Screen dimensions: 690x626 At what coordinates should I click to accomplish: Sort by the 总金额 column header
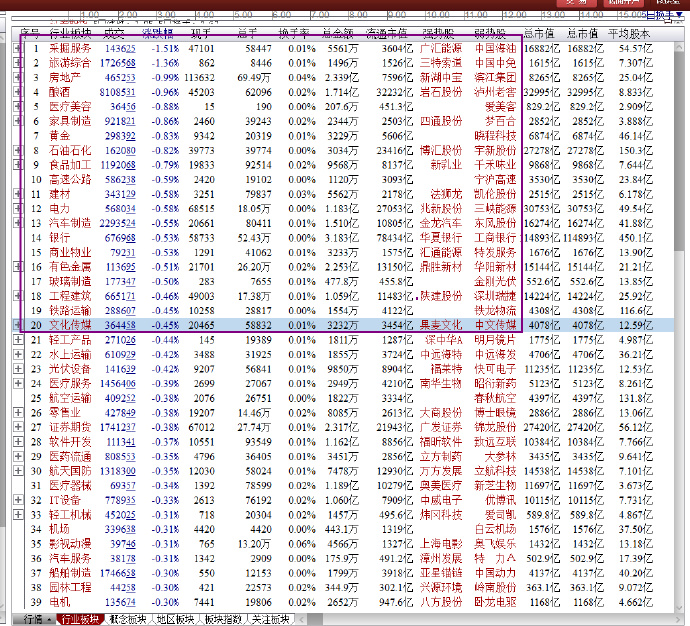[338, 33]
